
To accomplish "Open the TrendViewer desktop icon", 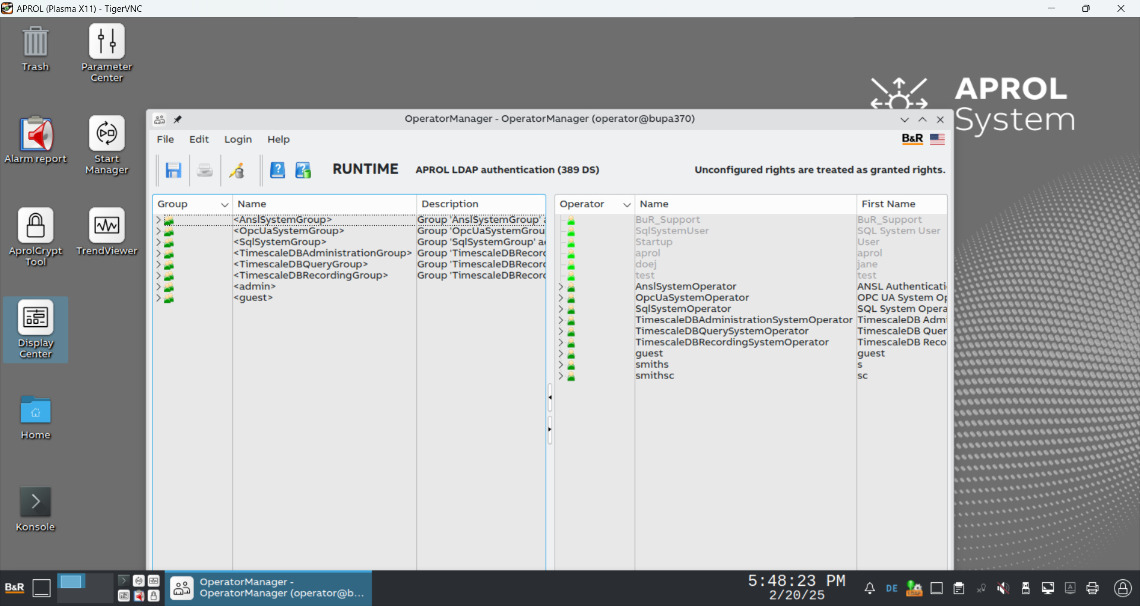I will tap(107, 226).
